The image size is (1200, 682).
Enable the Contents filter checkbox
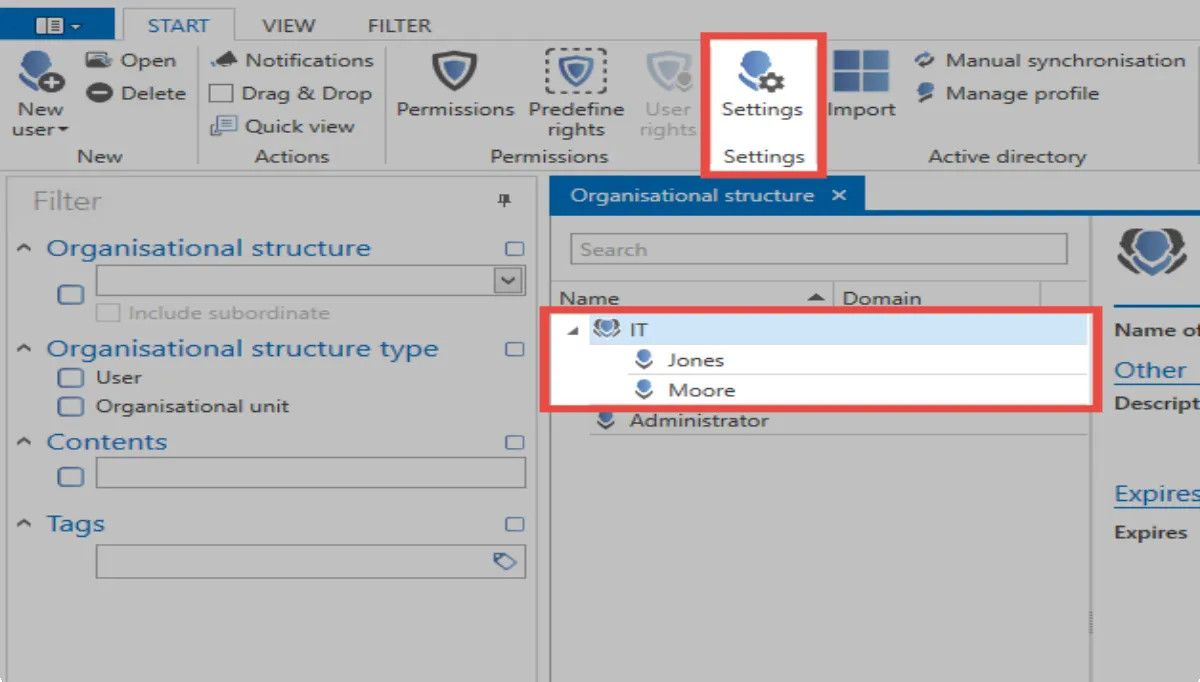pyautogui.click(x=70, y=476)
